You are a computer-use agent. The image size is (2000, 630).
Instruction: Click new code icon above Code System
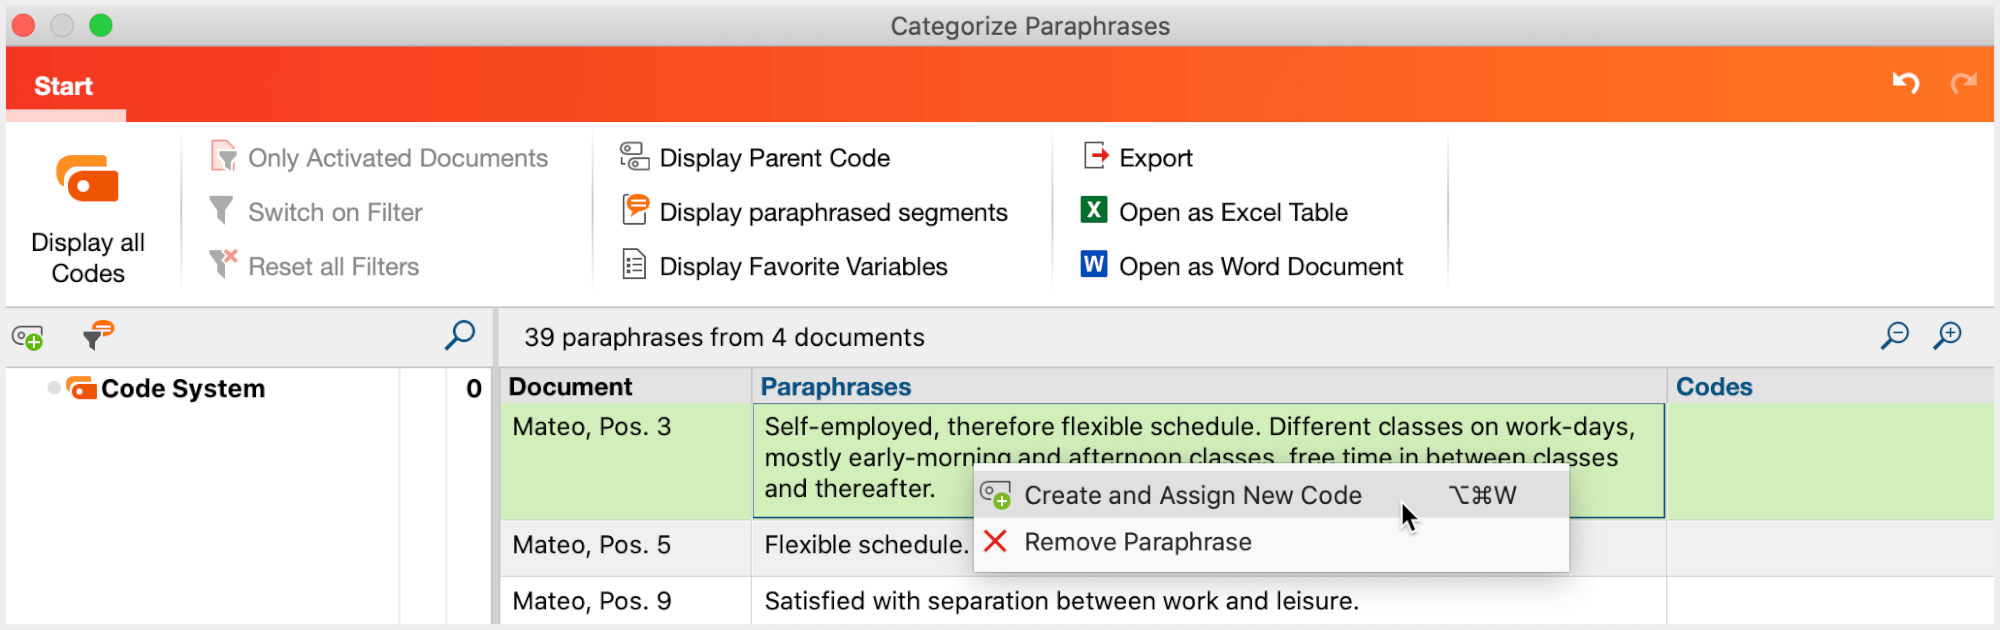[x=28, y=337]
